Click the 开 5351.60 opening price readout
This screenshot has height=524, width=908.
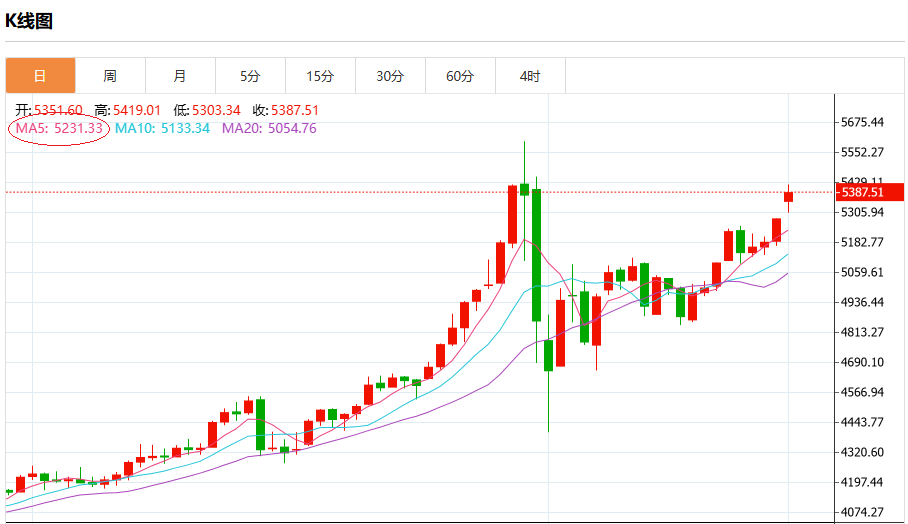pyautogui.click(x=48, y=110)
